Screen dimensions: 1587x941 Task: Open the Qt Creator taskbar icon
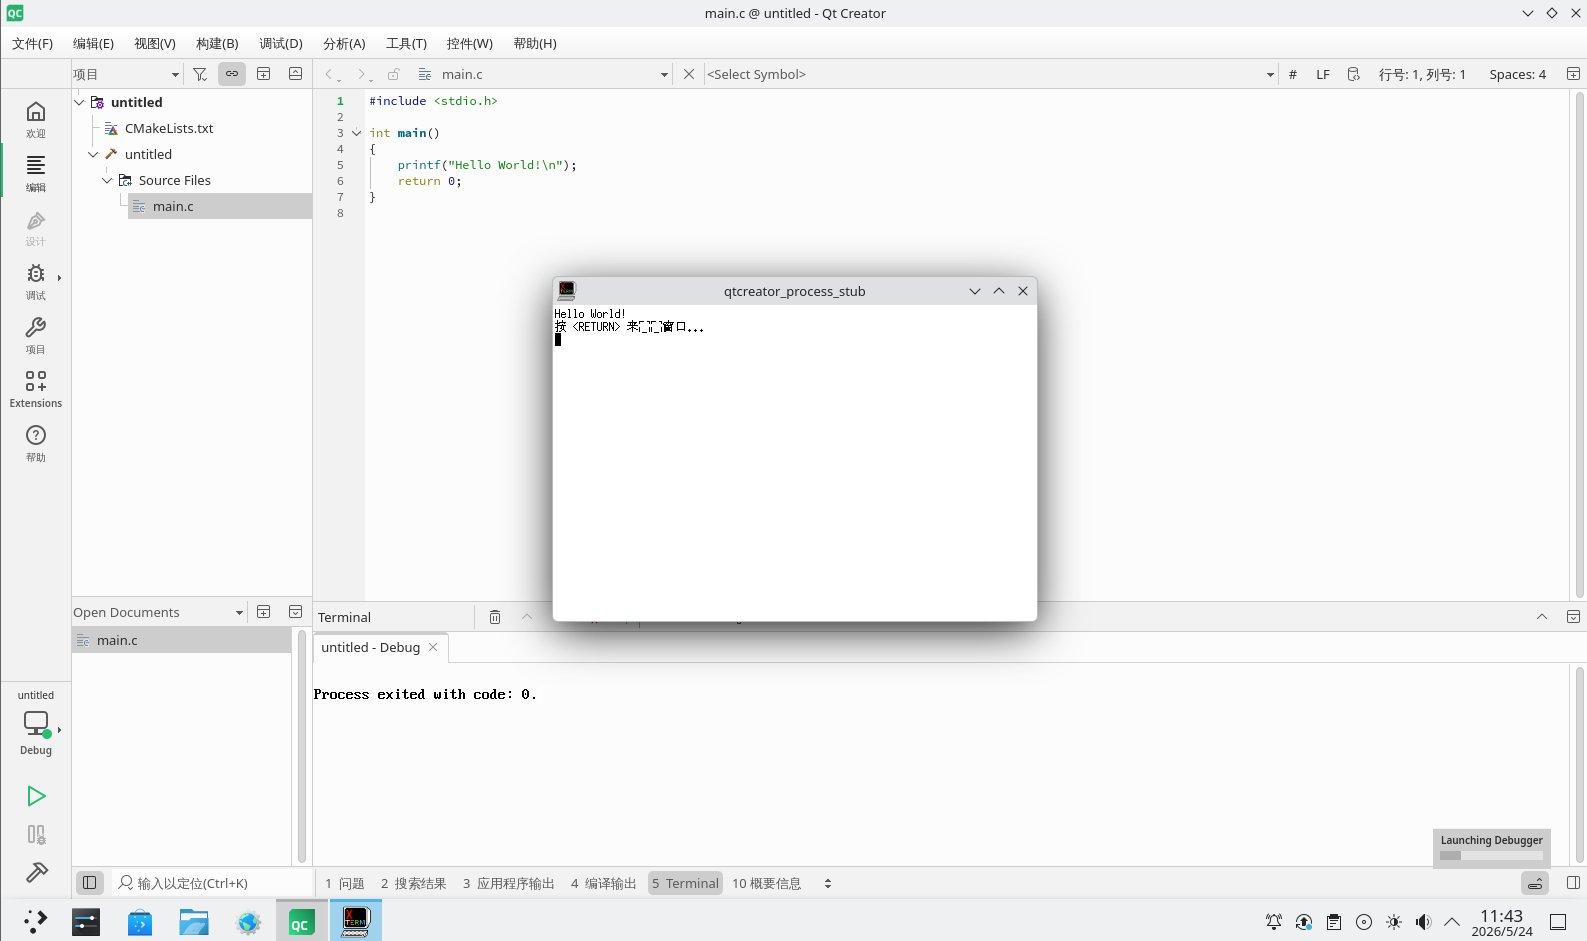(x=301, y=922)
